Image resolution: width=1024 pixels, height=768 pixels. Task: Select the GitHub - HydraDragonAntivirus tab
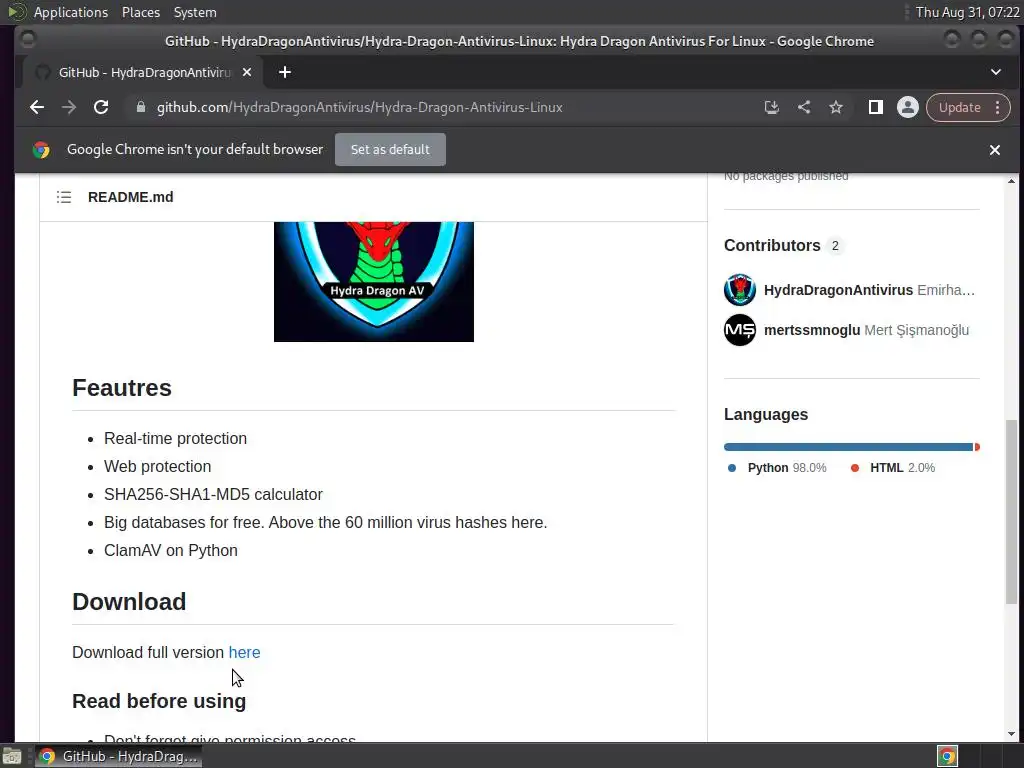tap(144, 72)
